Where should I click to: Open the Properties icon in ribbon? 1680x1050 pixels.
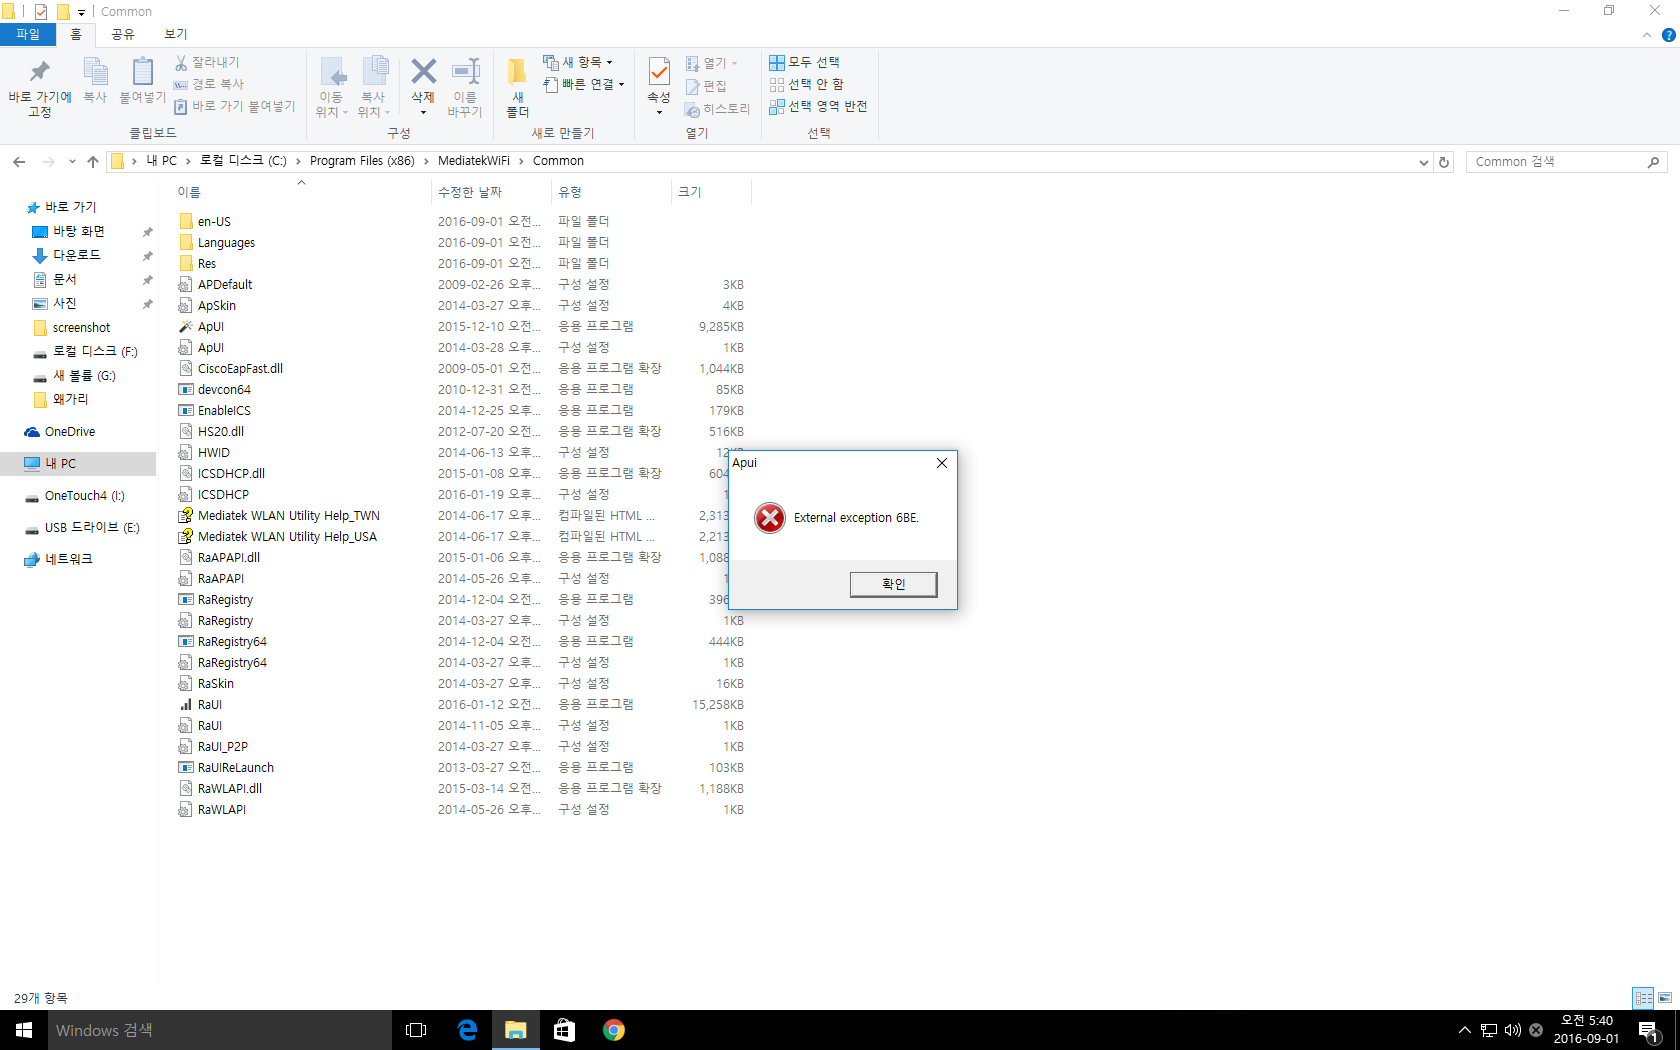[659, 72]
